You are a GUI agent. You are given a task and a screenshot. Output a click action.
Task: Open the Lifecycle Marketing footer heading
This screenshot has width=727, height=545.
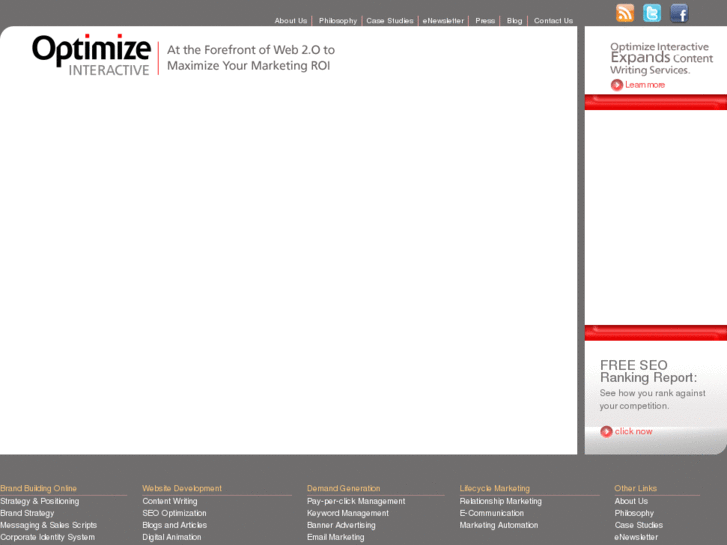tap(495, 488)
